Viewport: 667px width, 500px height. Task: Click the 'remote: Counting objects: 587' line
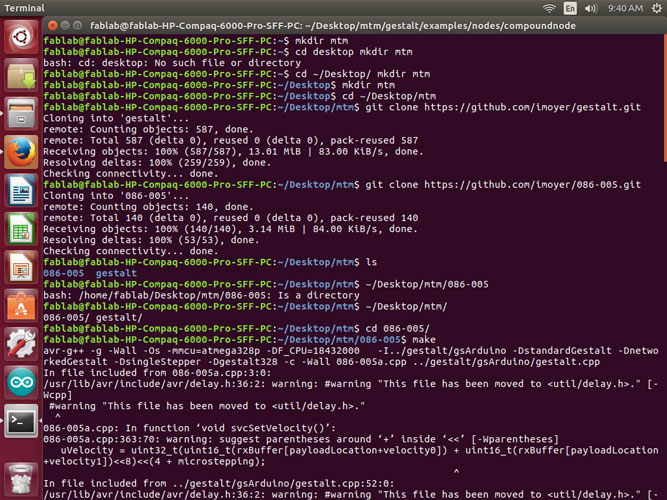pos(148,129)
